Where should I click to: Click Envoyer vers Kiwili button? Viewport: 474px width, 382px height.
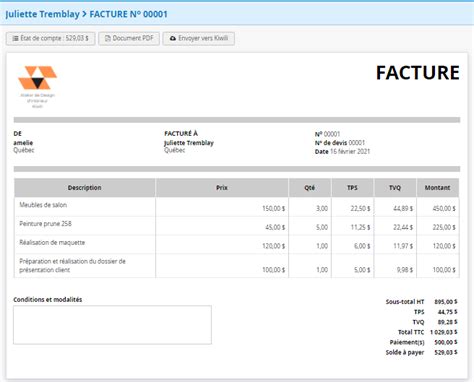pyautogui.click(x=199, y=38)
